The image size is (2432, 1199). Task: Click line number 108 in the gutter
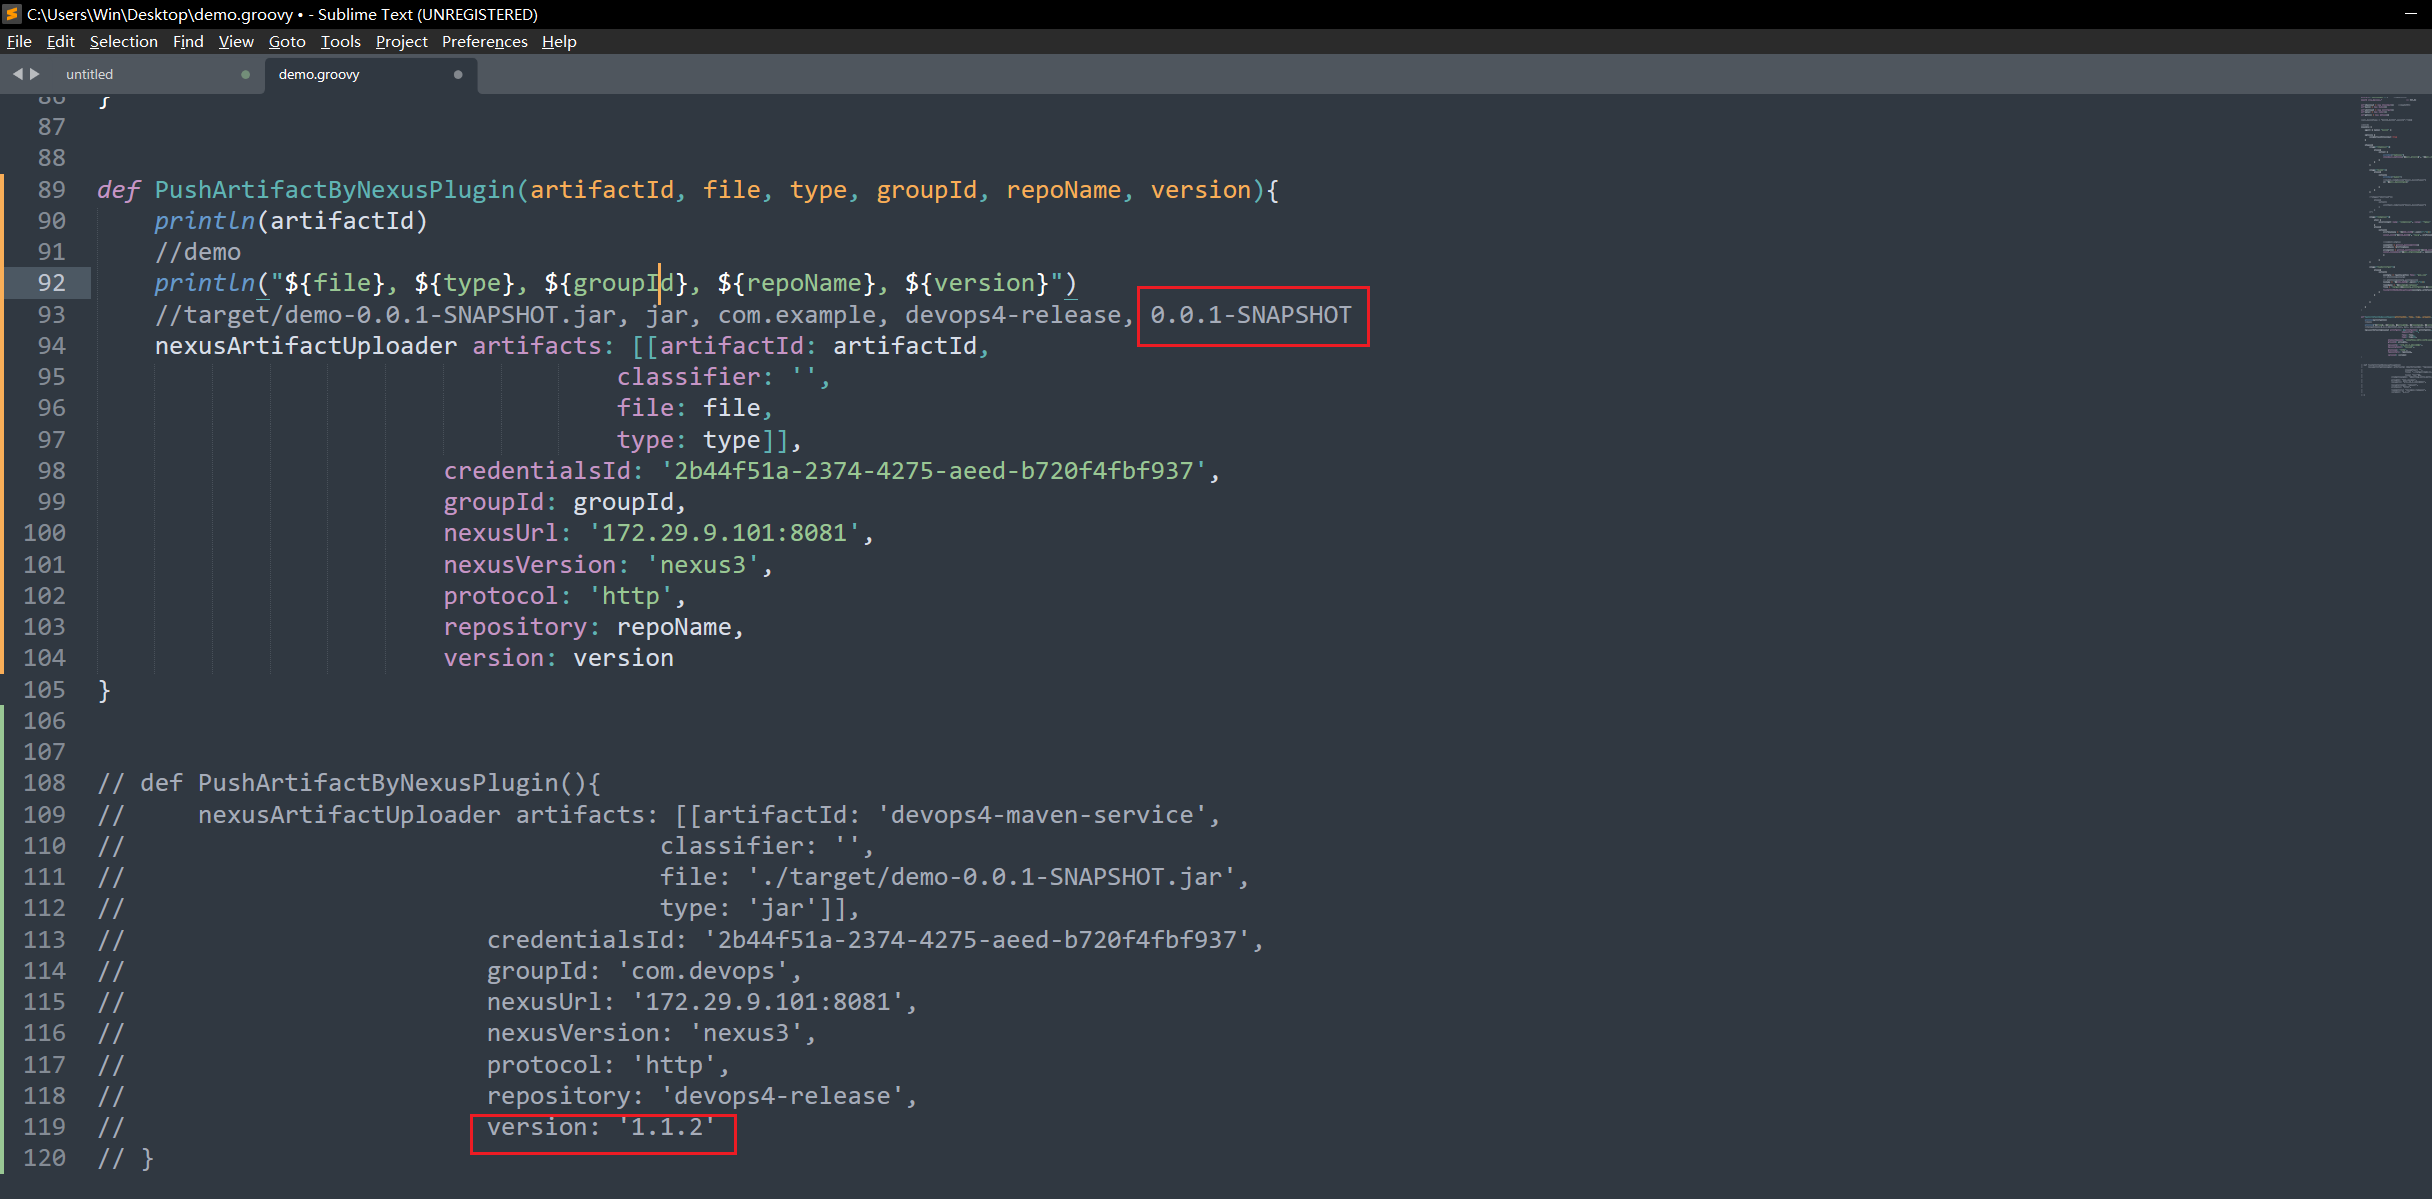click(x=44, y=783)
